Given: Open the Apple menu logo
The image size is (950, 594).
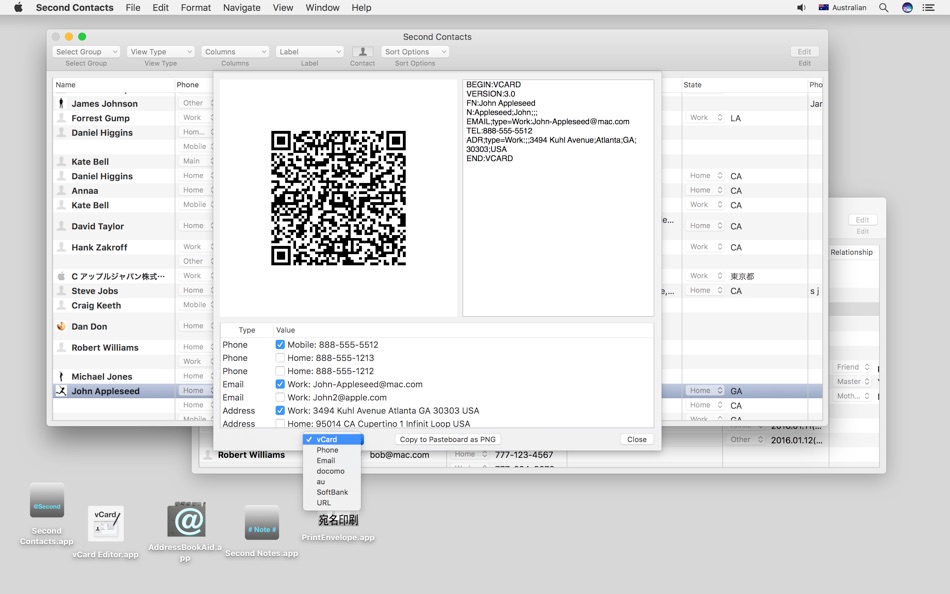Looking at the screenshot, I should [x=18, y=8].
